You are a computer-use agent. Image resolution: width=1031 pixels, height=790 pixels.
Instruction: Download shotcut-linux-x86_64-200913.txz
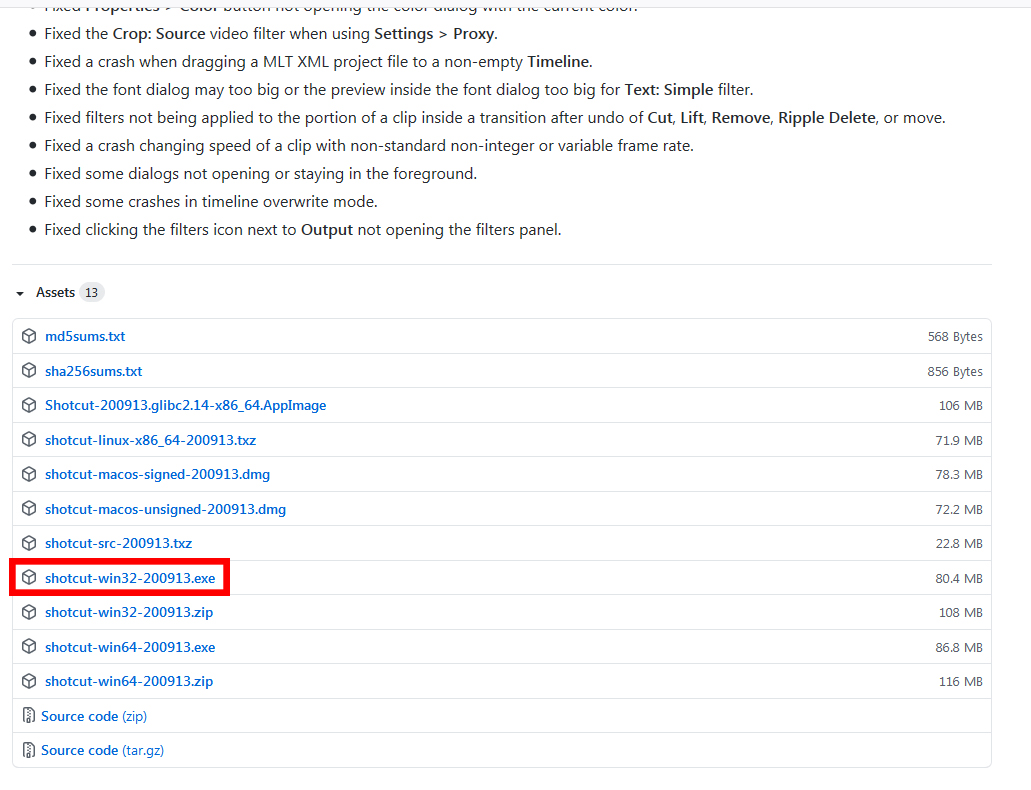tap(151, 440)
